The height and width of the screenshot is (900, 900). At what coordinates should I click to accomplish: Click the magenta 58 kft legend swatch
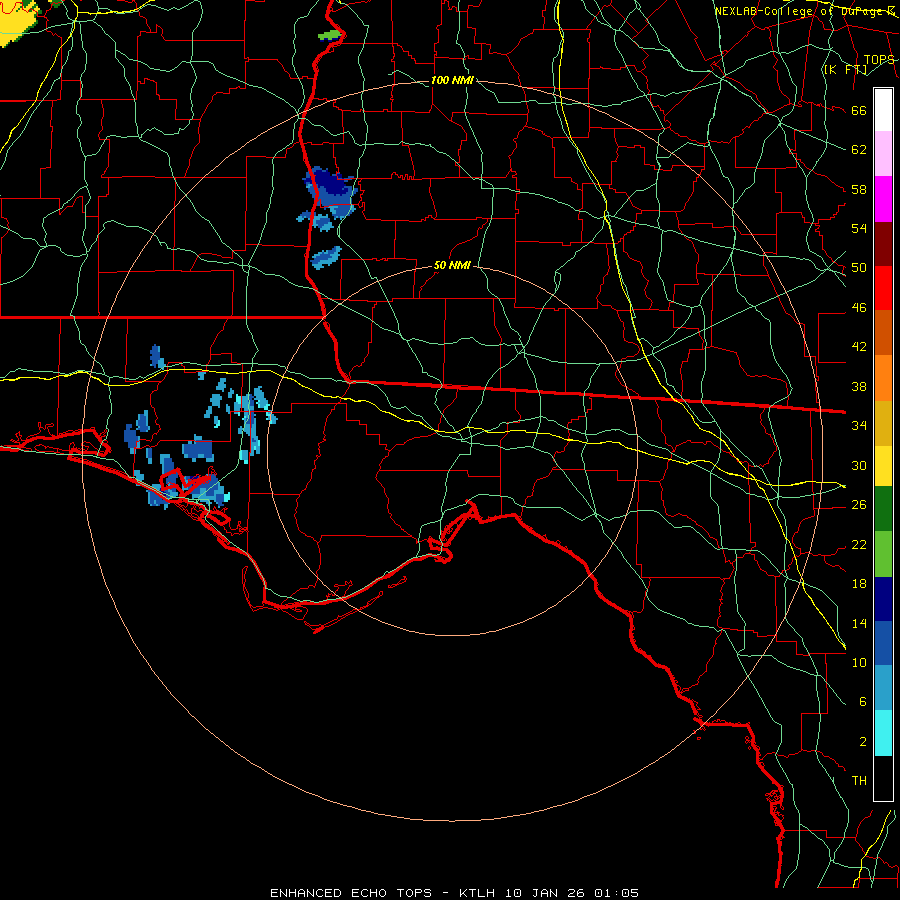[x=883, y=199]
